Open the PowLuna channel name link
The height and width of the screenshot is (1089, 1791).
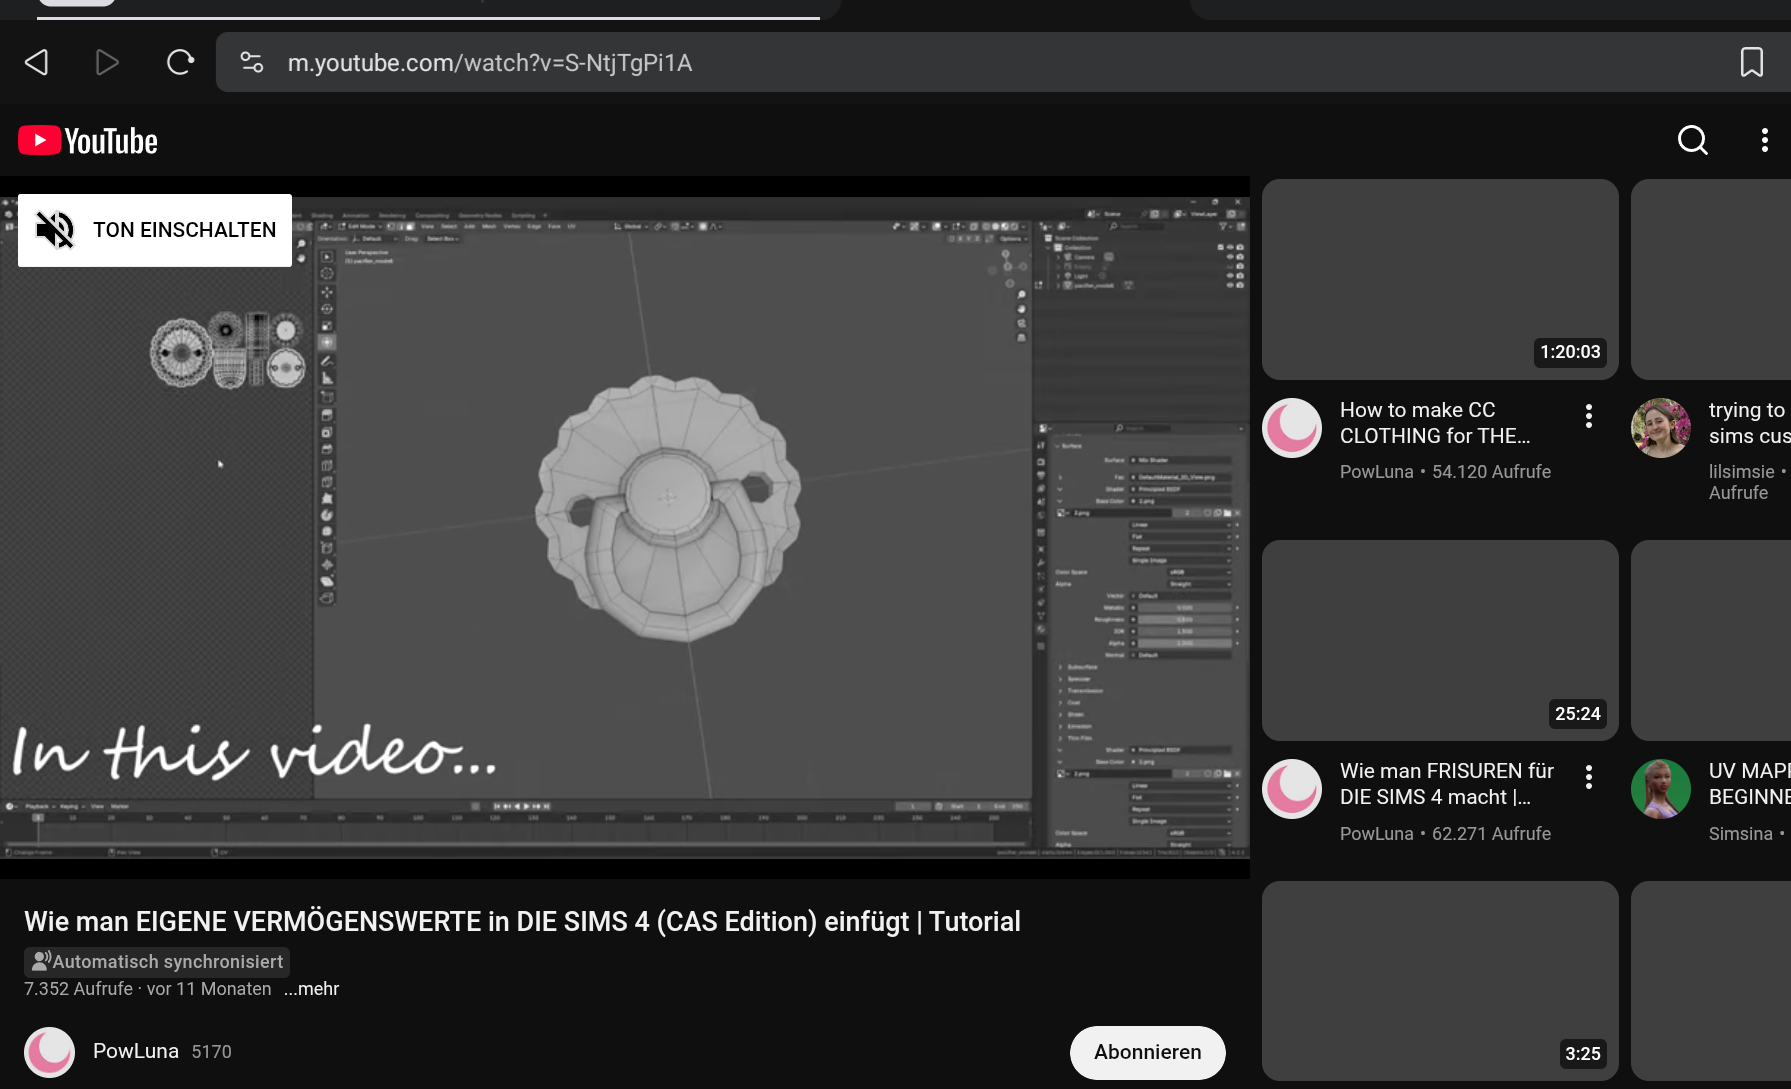136,1051
